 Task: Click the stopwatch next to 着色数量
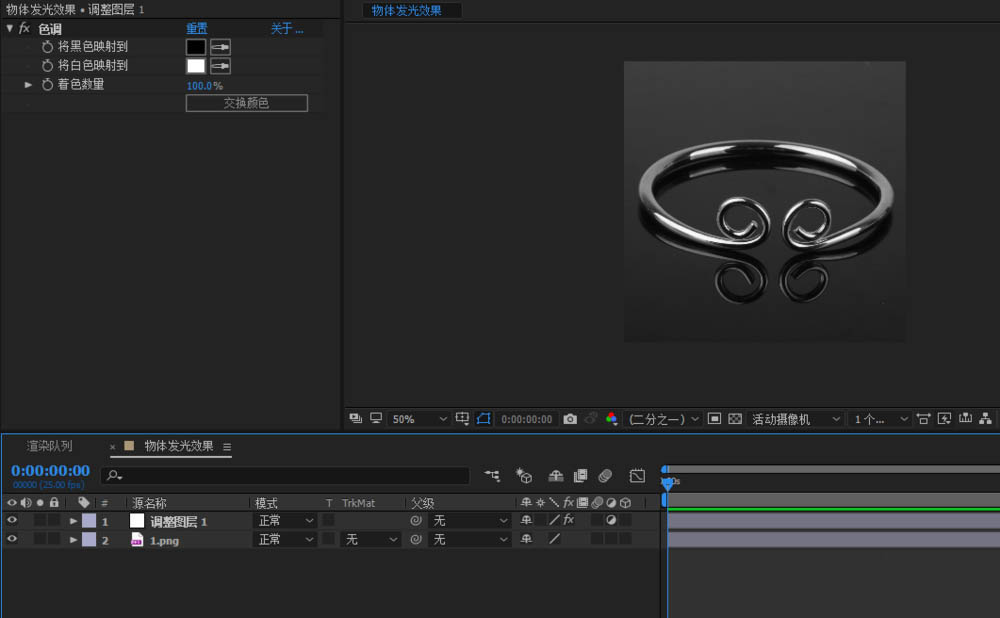pos(47,85)
